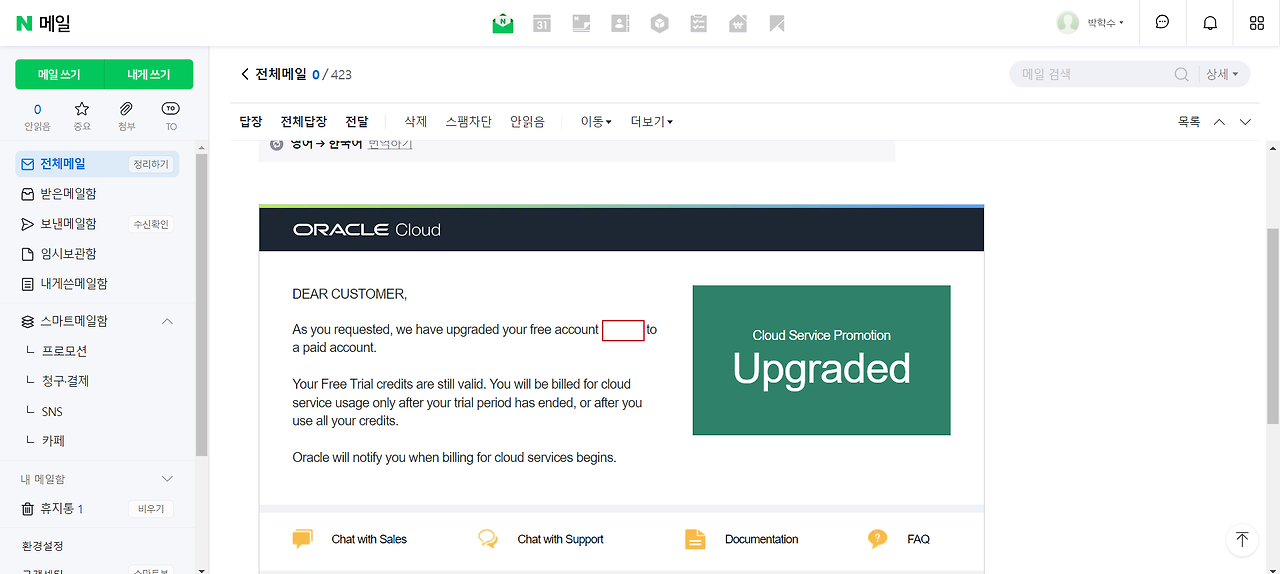
Task: Open the apps grid icon
Action: (x=1256, y=23)
